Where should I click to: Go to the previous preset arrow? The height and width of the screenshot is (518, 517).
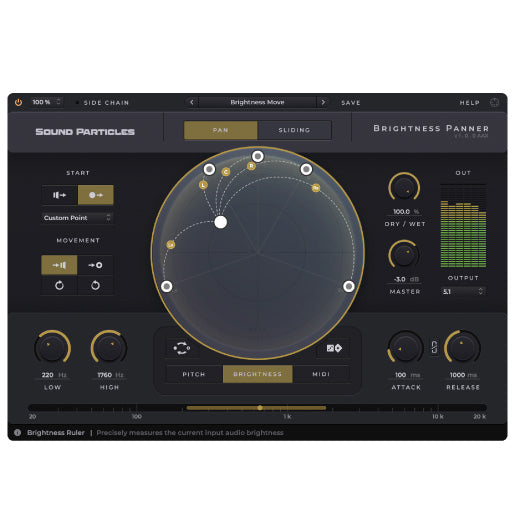pos(192,102)
